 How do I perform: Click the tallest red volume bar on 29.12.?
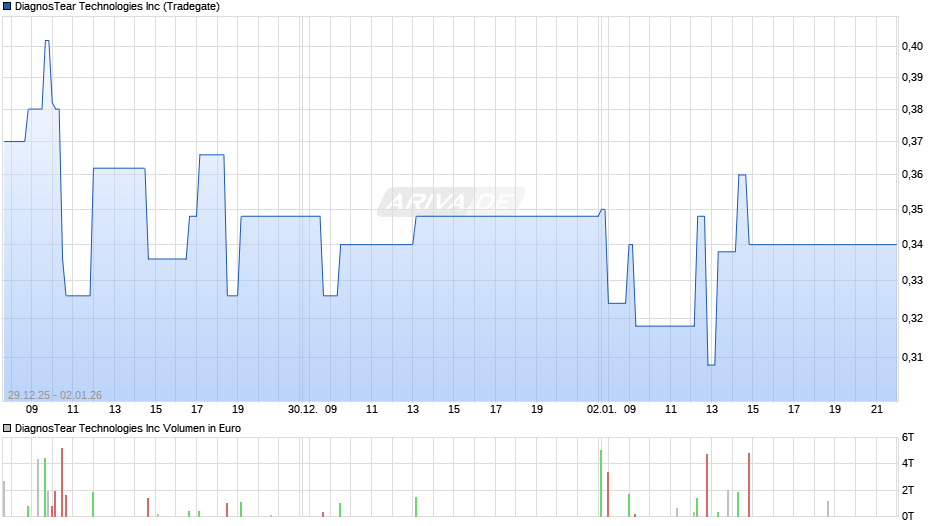[x=62, y=482]
